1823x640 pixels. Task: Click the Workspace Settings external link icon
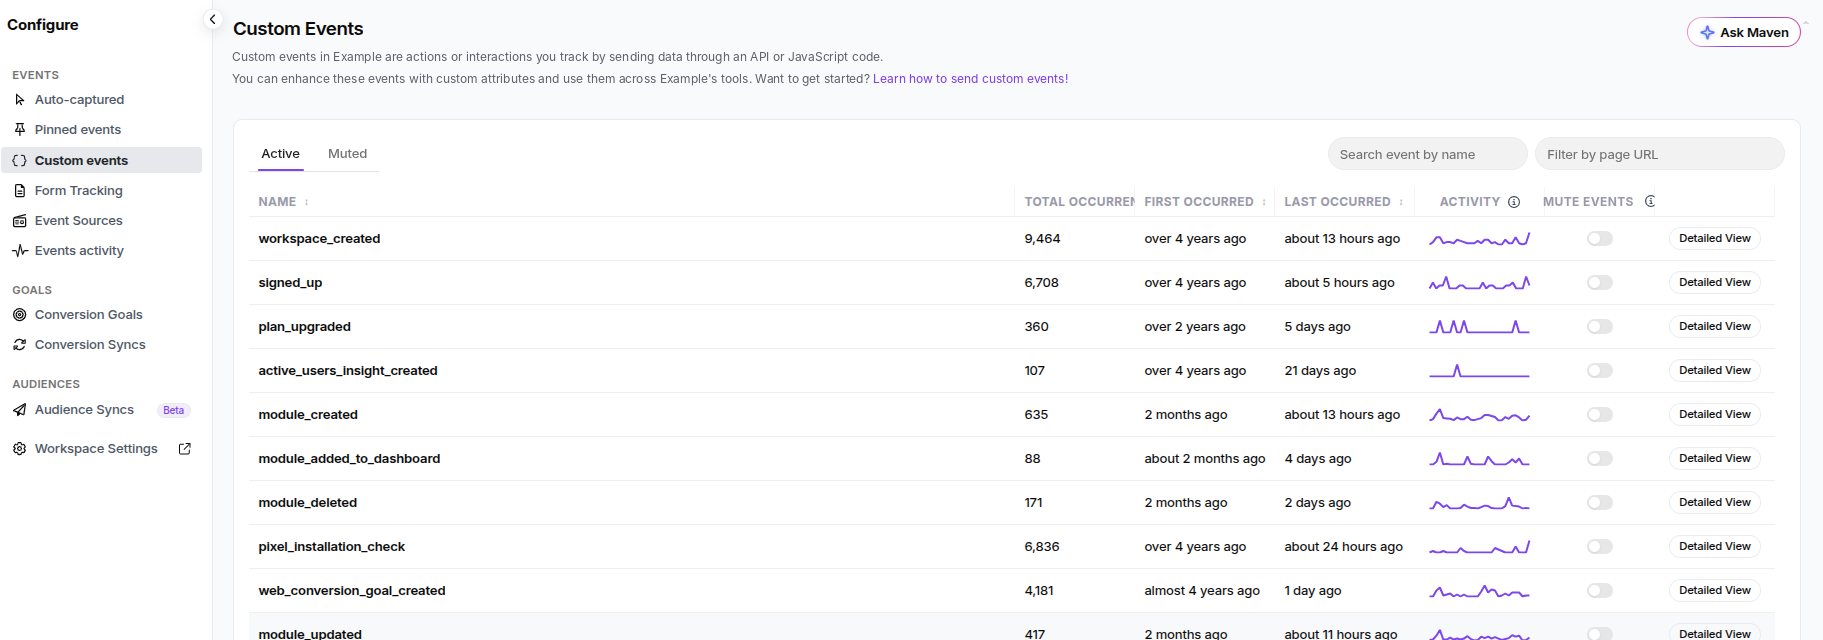185,449
